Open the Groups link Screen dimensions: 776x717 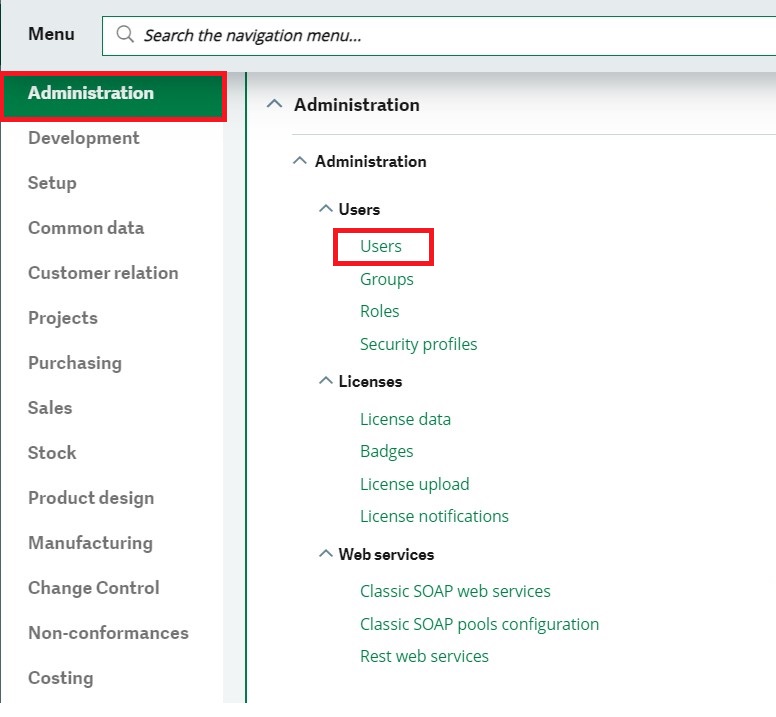[x=387, y=279]
